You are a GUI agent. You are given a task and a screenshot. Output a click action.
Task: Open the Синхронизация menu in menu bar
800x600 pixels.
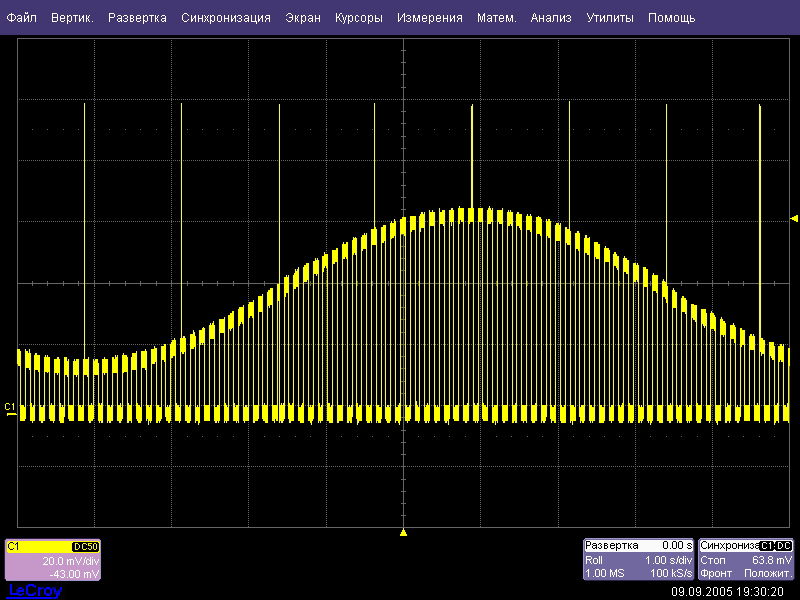[x=226, y=18]
